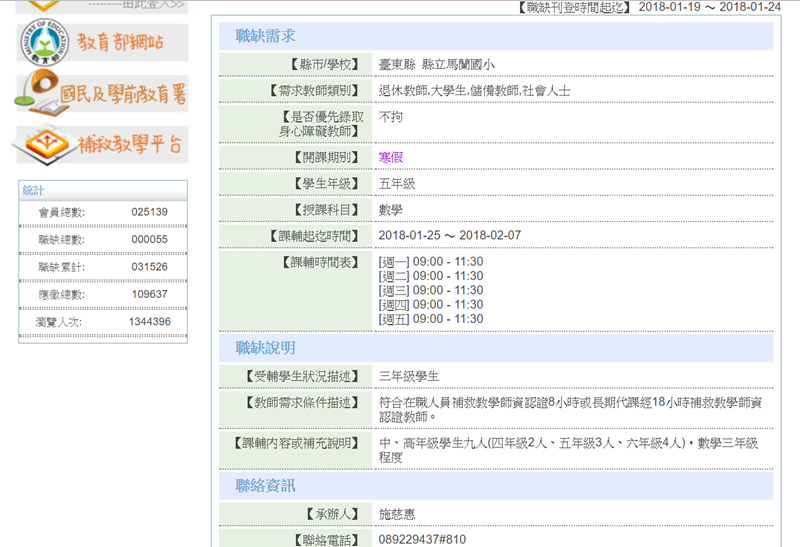Select the 職缺需求 section header

click(265, 36)
